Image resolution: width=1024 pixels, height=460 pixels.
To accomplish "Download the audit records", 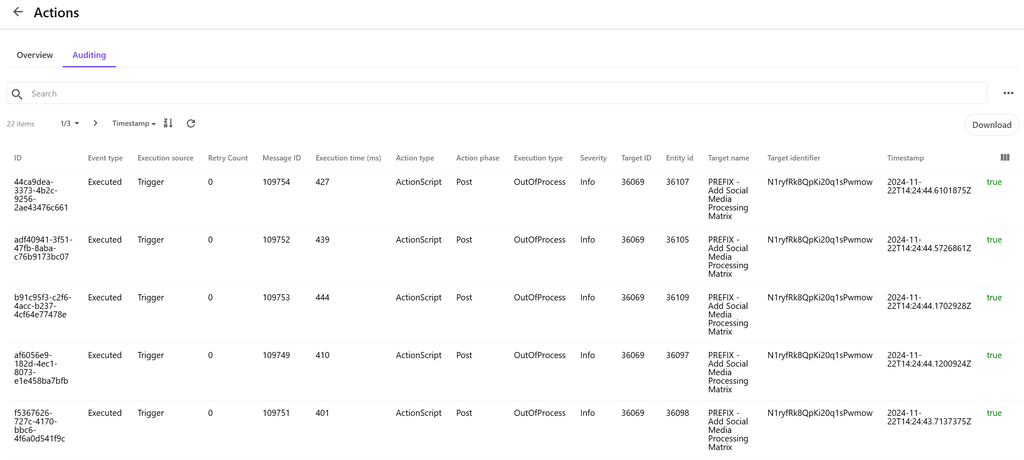I will 991,125.
